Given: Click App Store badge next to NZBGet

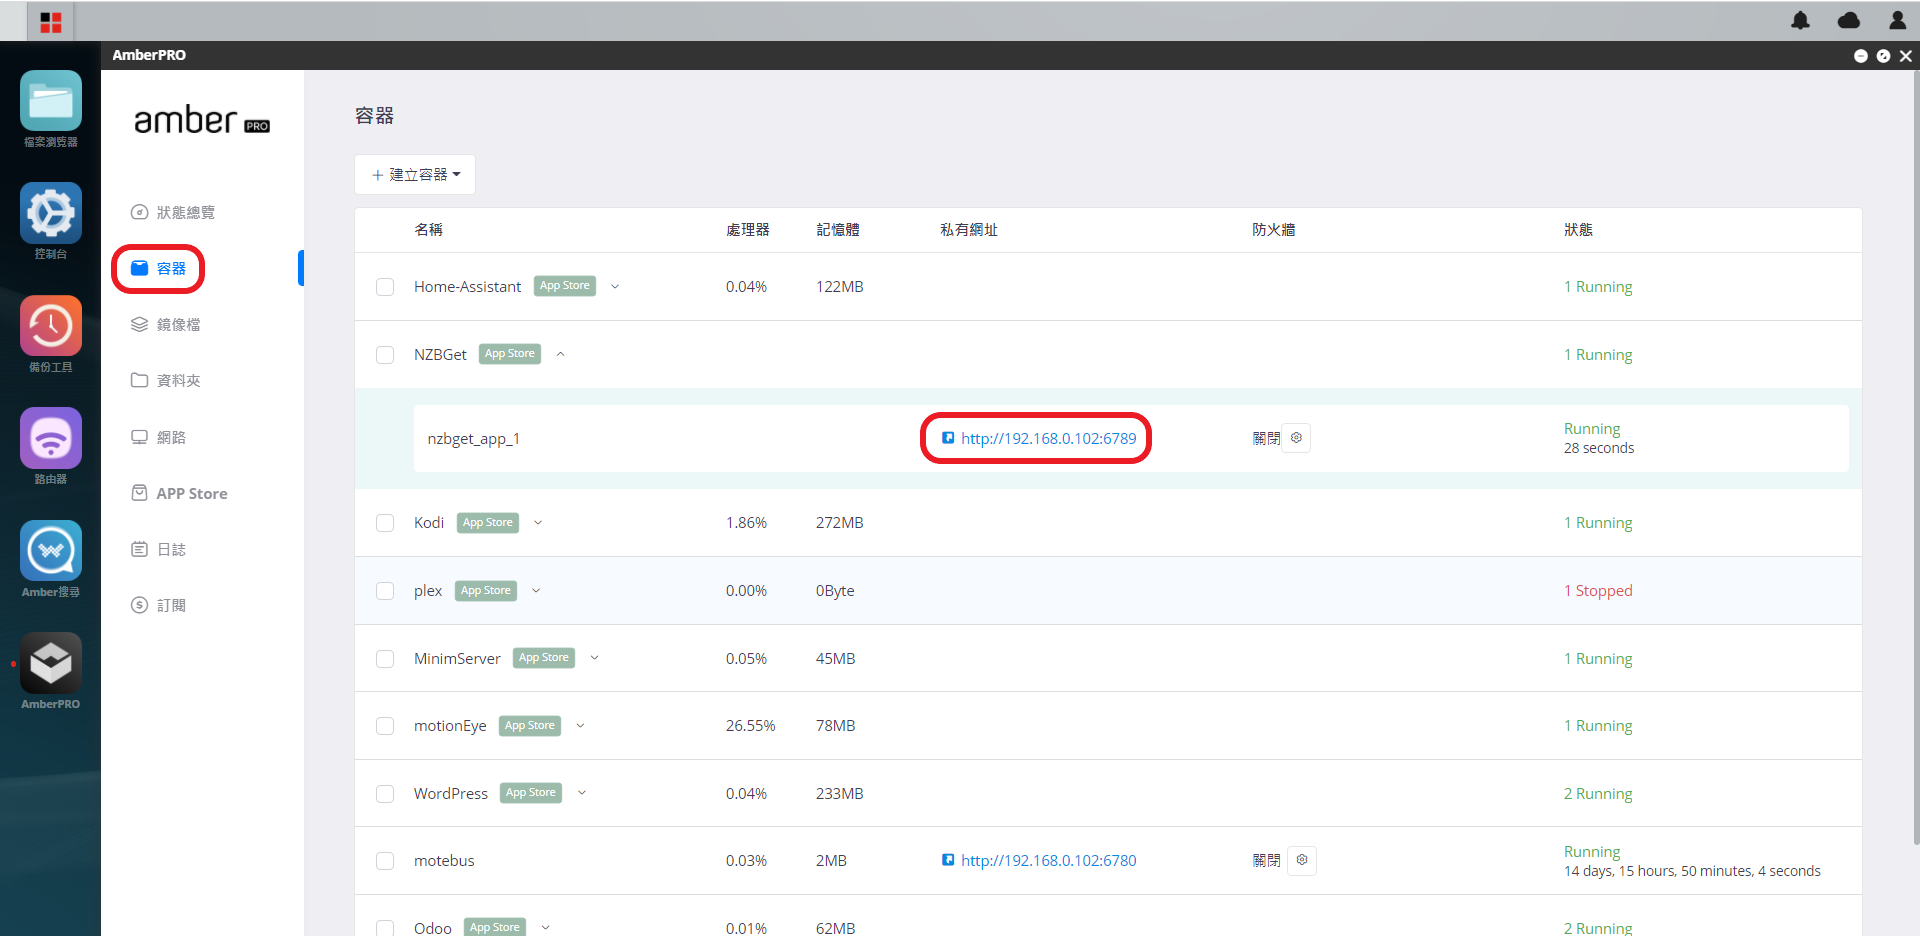Looking at the screenshot, I should click(x=510, y=354).
